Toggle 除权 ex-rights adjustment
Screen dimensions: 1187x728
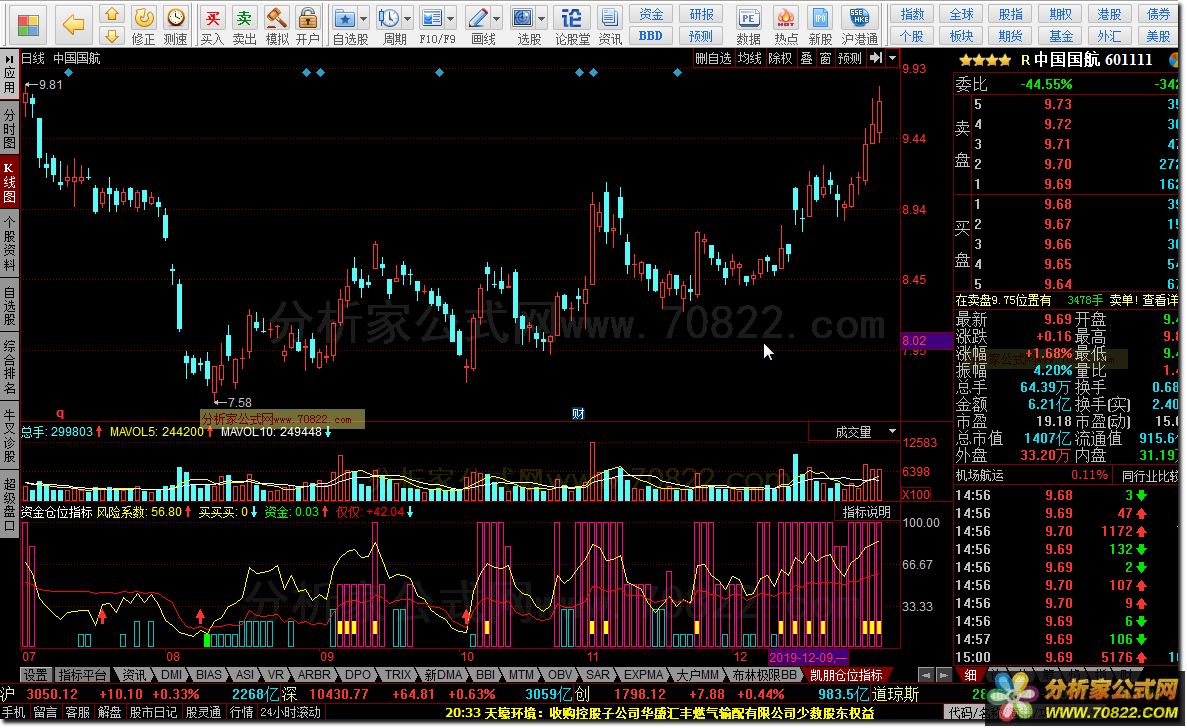780,58
